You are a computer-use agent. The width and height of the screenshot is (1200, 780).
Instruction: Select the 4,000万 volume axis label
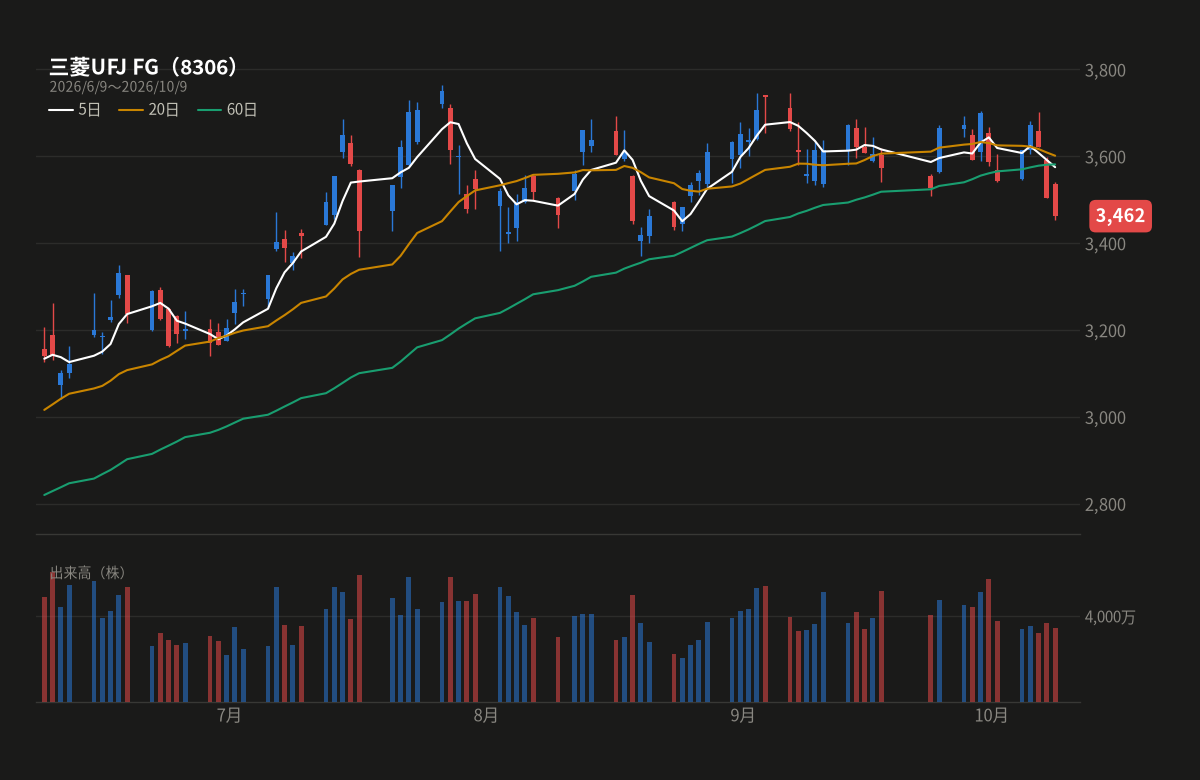coord(1111,617)
